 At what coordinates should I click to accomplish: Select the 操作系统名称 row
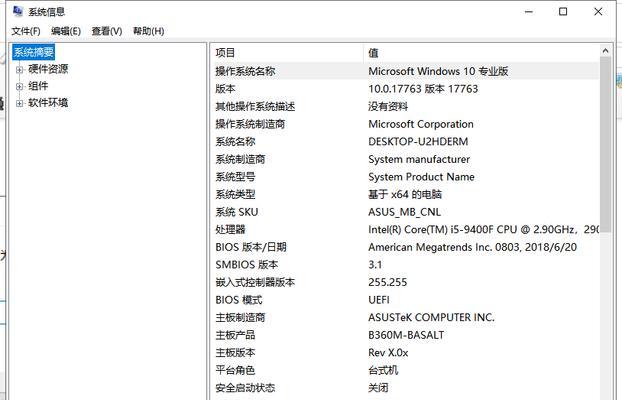point(405,71)
